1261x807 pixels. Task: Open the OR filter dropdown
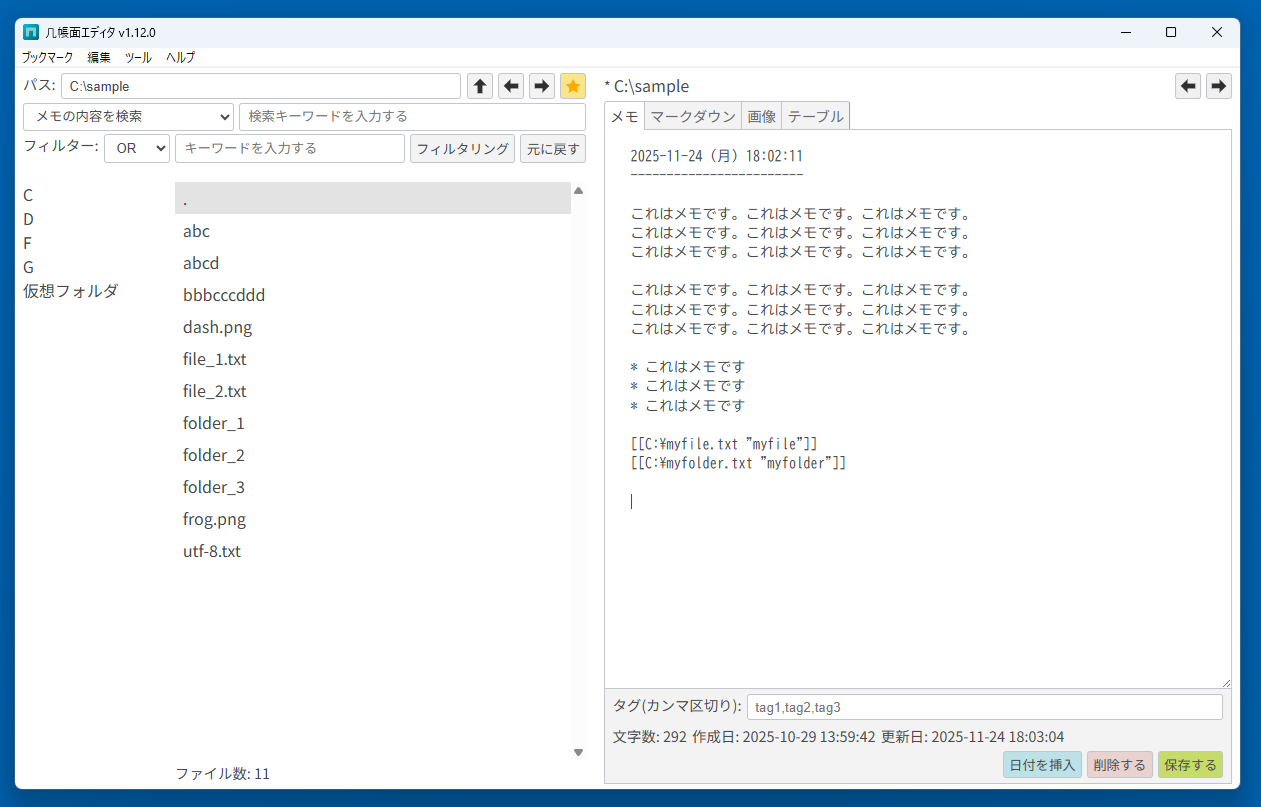point(137,148)
